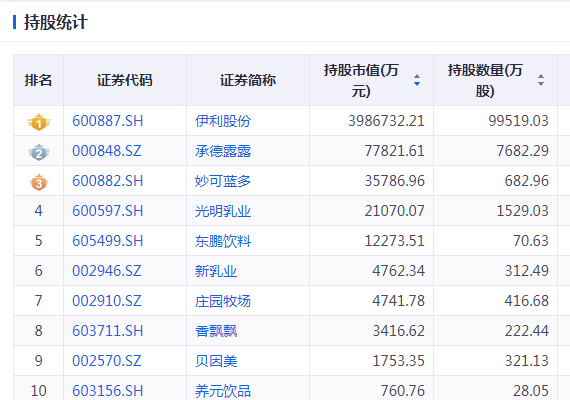Click rank number 9 cell
The image size is (570, 400).
click(39, 361)
